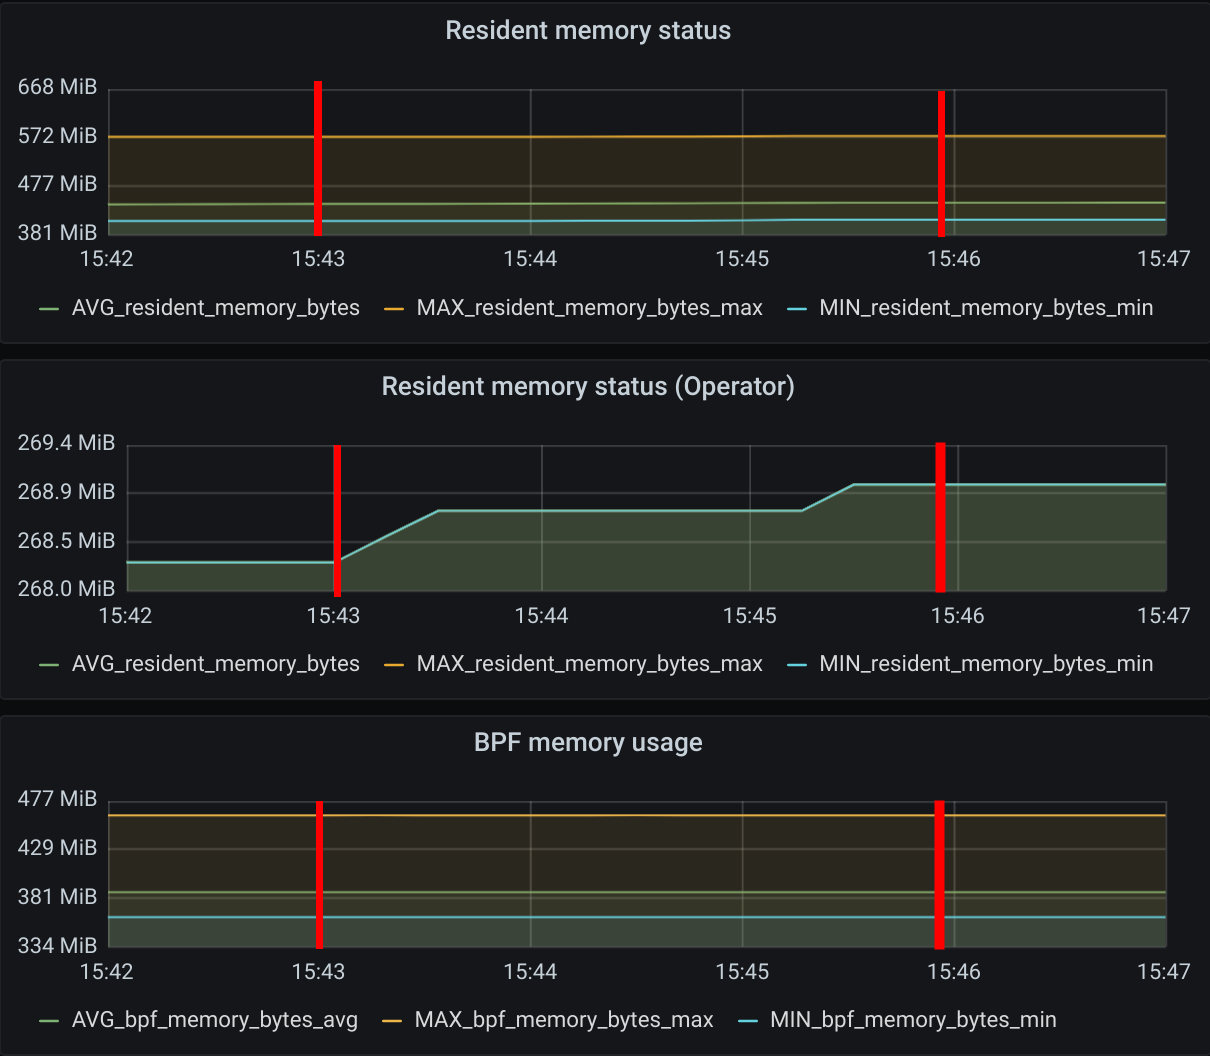Click the green color line of AVG_resident_memory_bytes in the Operator legend

click(x=49, y=665)
